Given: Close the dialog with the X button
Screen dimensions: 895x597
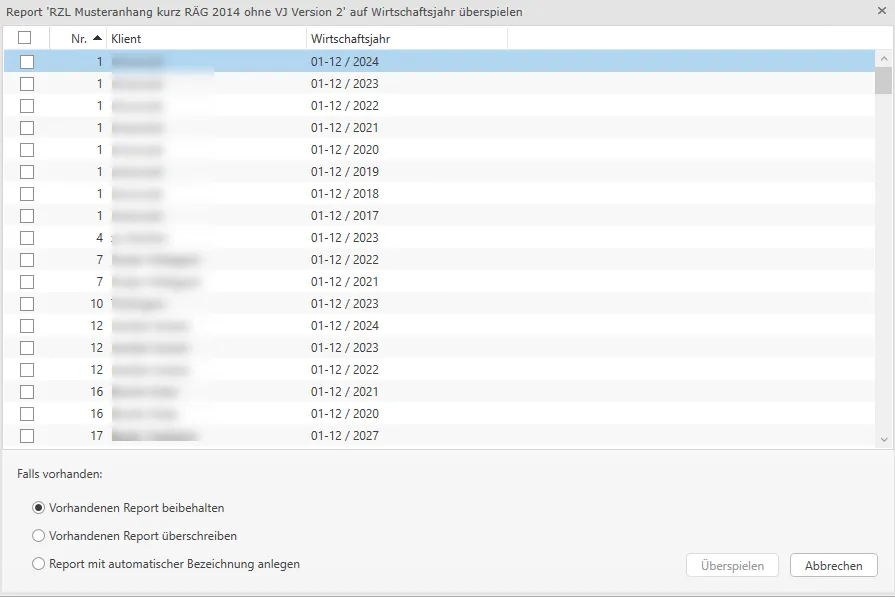Looking at the screenshot, I should (x=881, y=11).
